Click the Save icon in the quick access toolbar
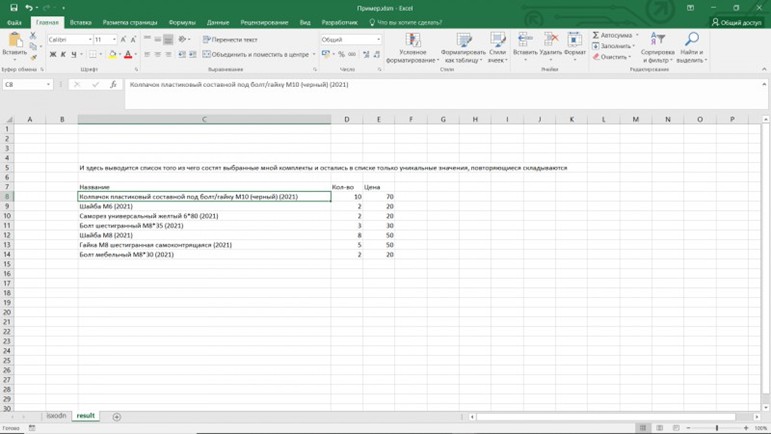 pyautogui.click(x=14, y=7)
